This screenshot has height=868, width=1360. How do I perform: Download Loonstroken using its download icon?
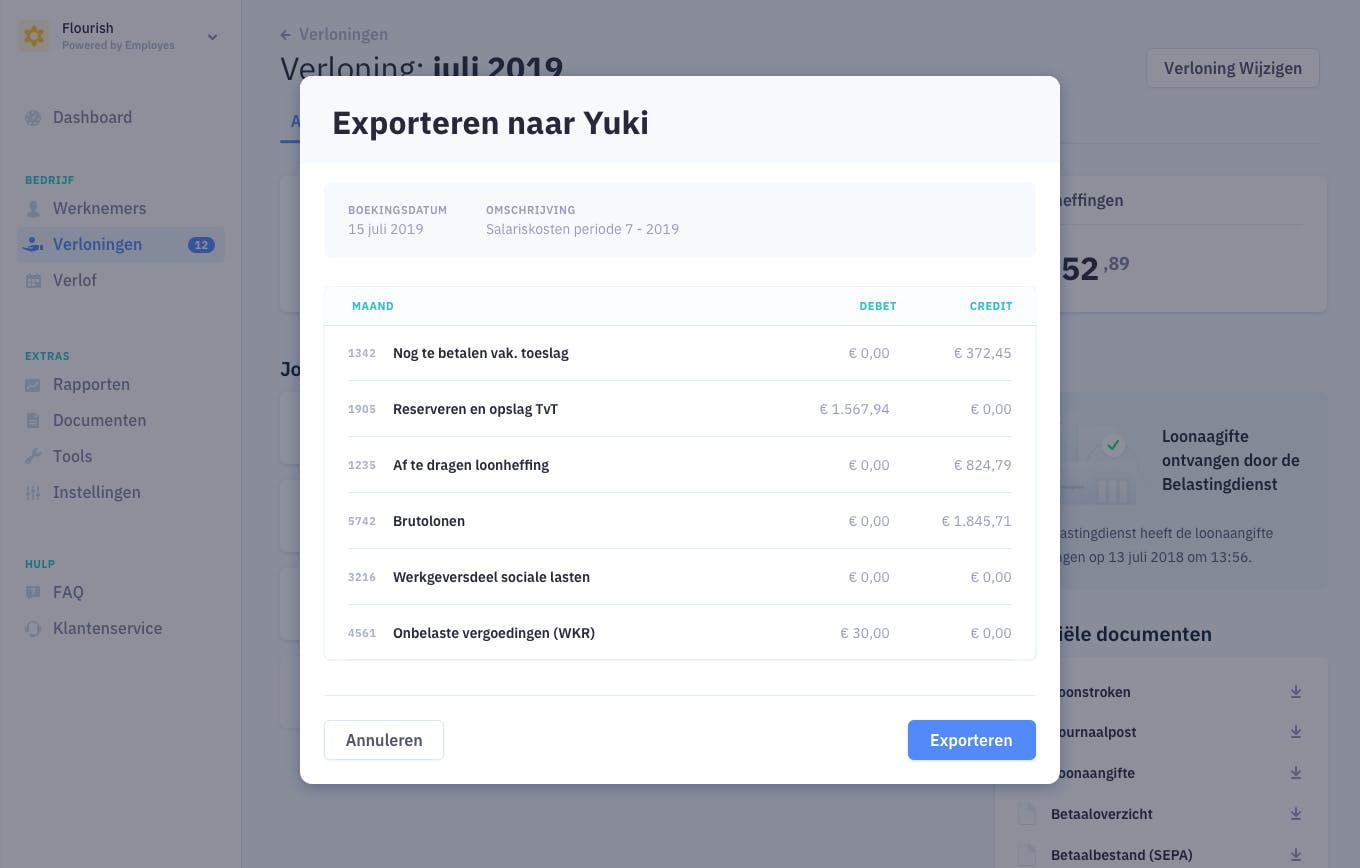coord(1296,692)
